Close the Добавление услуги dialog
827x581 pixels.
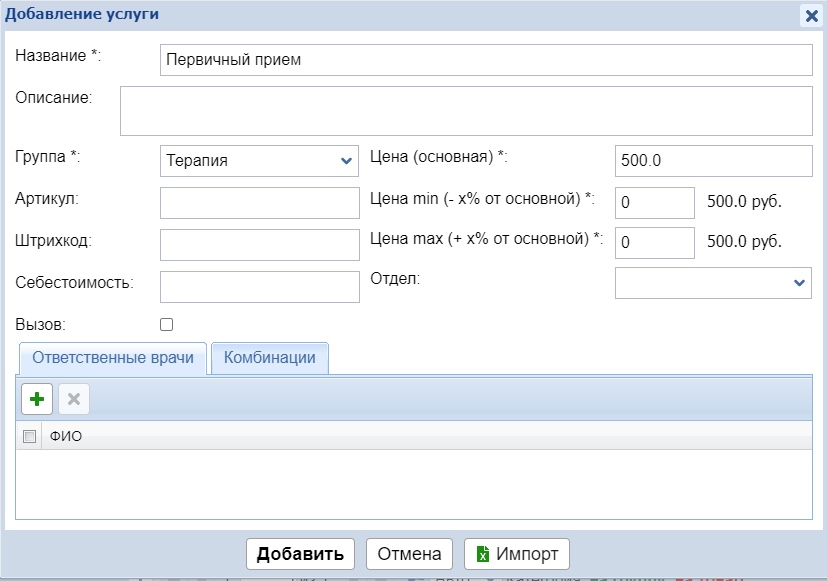pos(811,16)
